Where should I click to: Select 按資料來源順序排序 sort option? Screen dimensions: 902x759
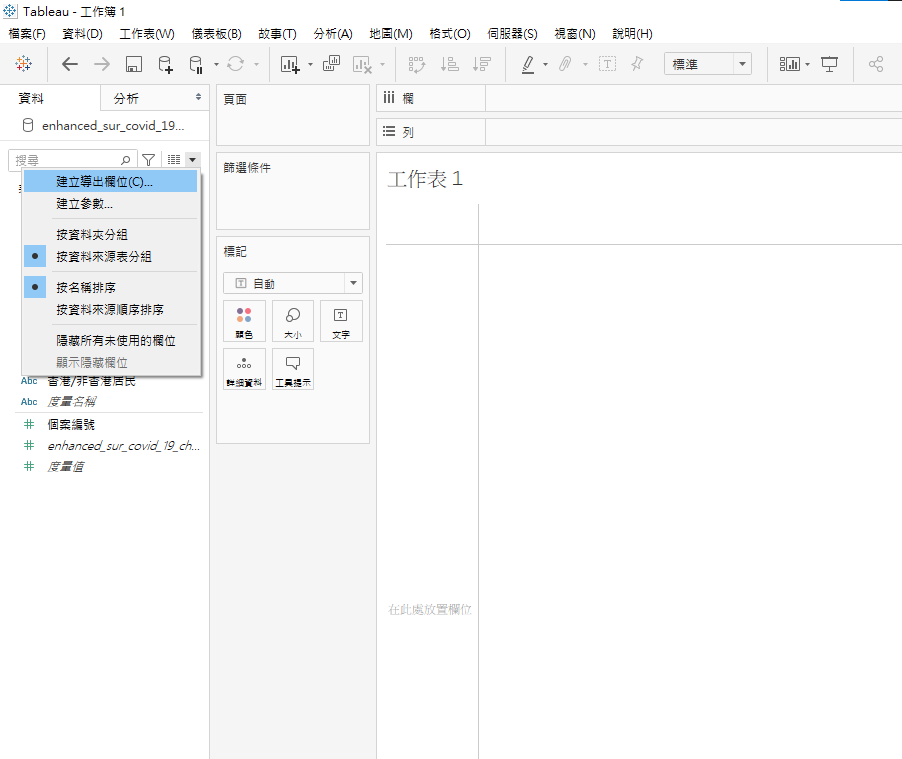pos(110,309)
